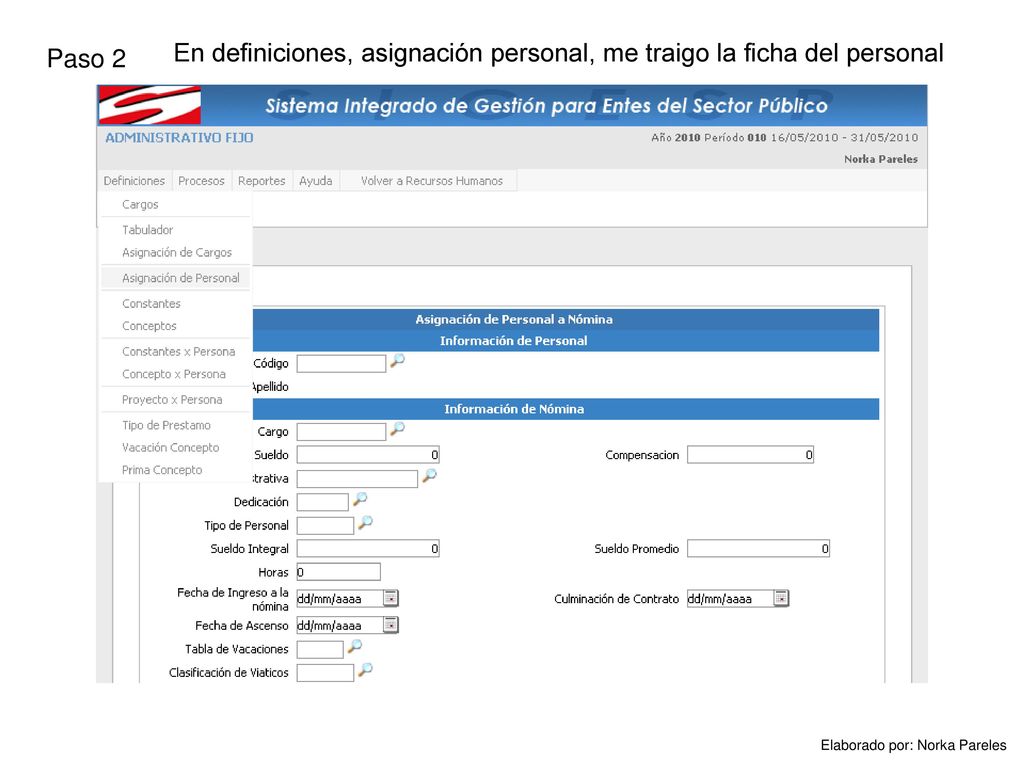Click the search magnifier next to Cargo
The width and height of the screenshot is (1024, 768).
(397, 429)
